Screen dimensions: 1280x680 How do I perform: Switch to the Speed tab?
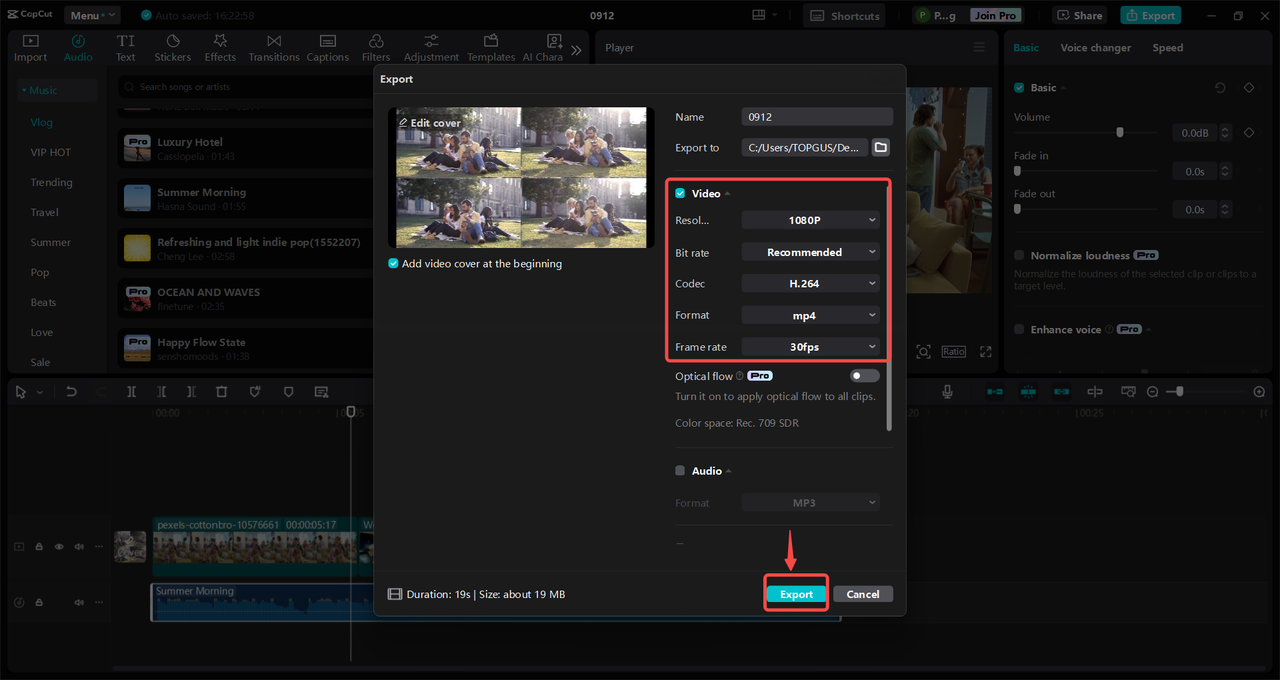(x=1168, y=47)
